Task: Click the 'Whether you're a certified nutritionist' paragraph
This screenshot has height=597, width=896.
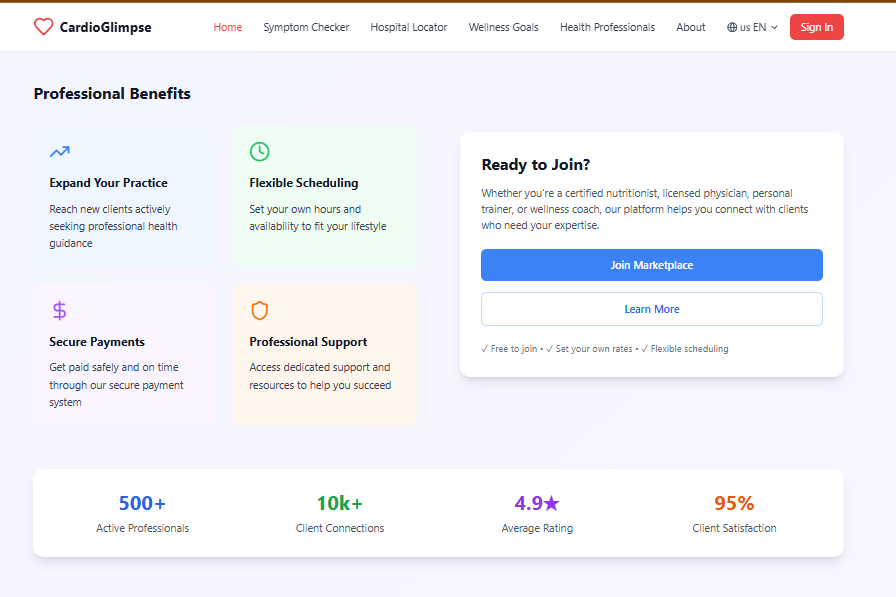Action: tap(645, 209)
